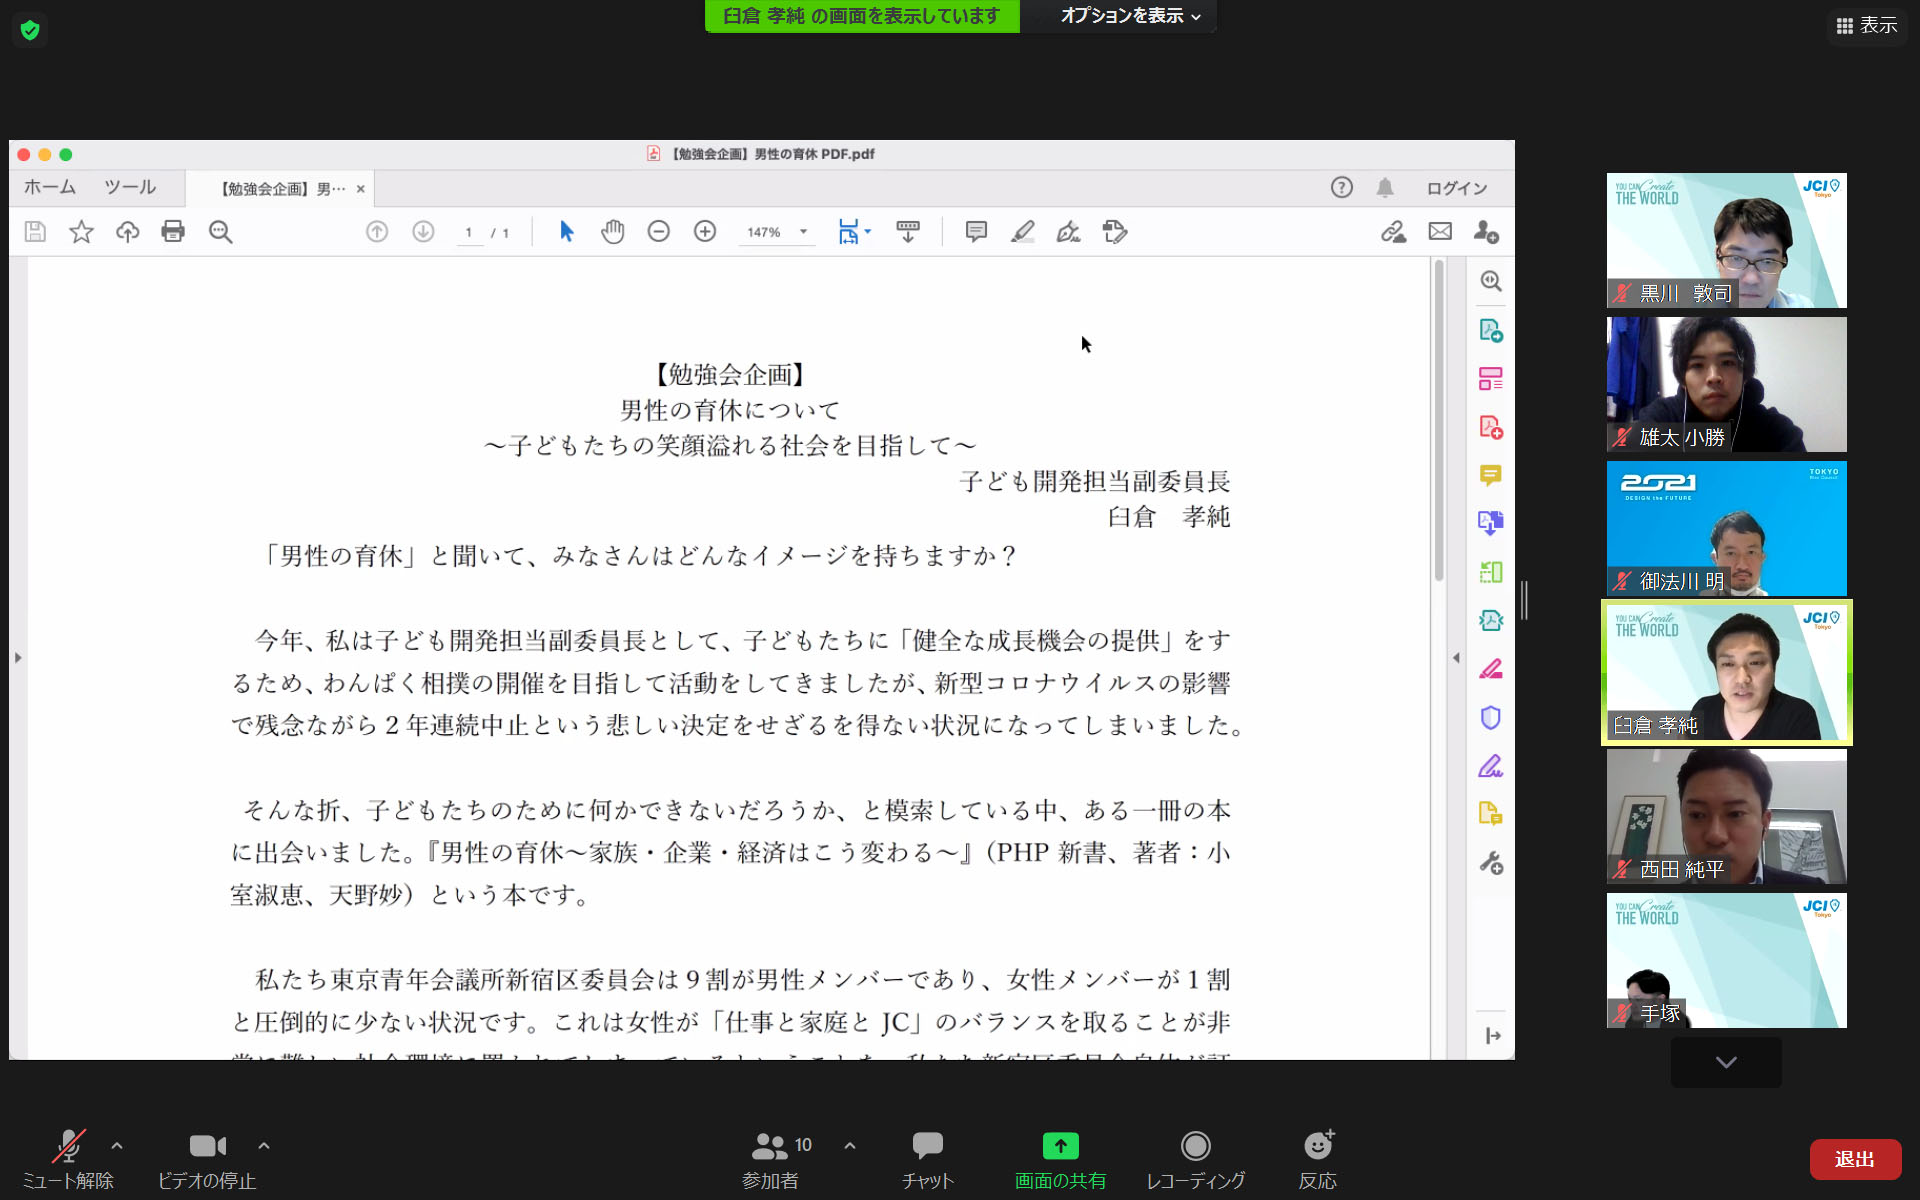The width and height of the screenshot is (1920, 1200).
Task: Select the hand pan tool
Action: click(612, 232)
